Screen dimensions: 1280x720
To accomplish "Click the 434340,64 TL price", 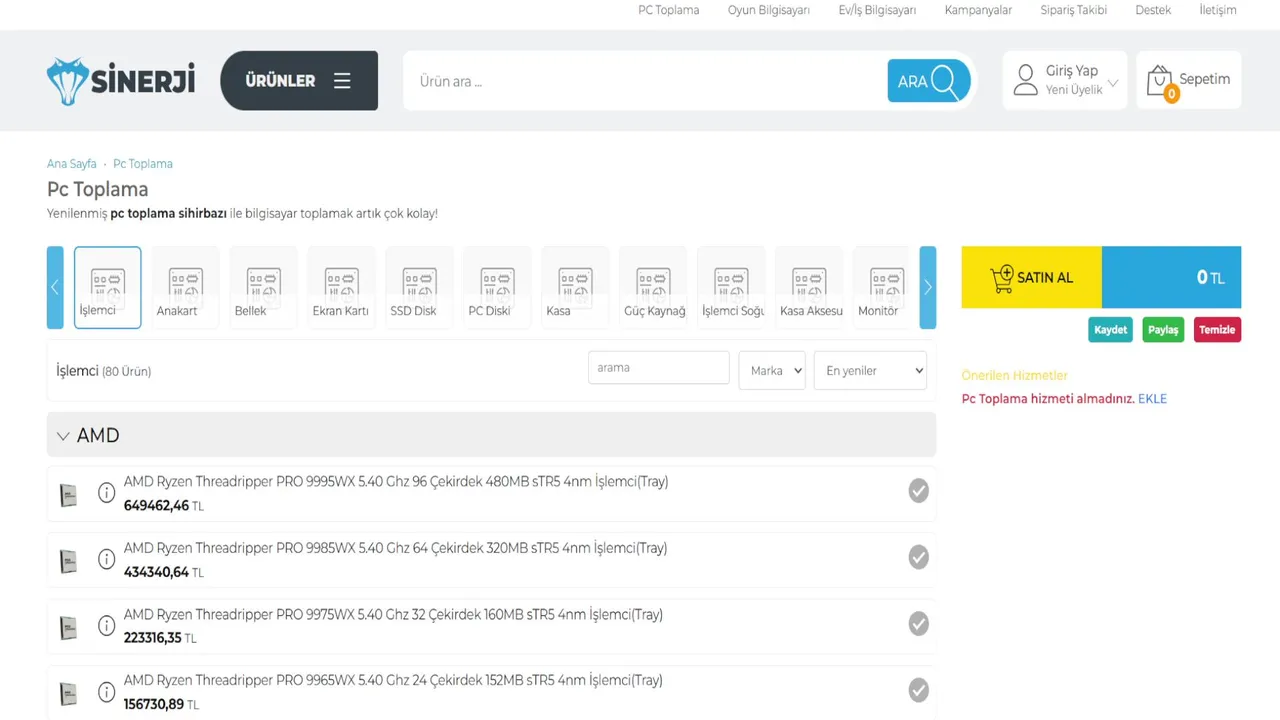I will 163,572.
